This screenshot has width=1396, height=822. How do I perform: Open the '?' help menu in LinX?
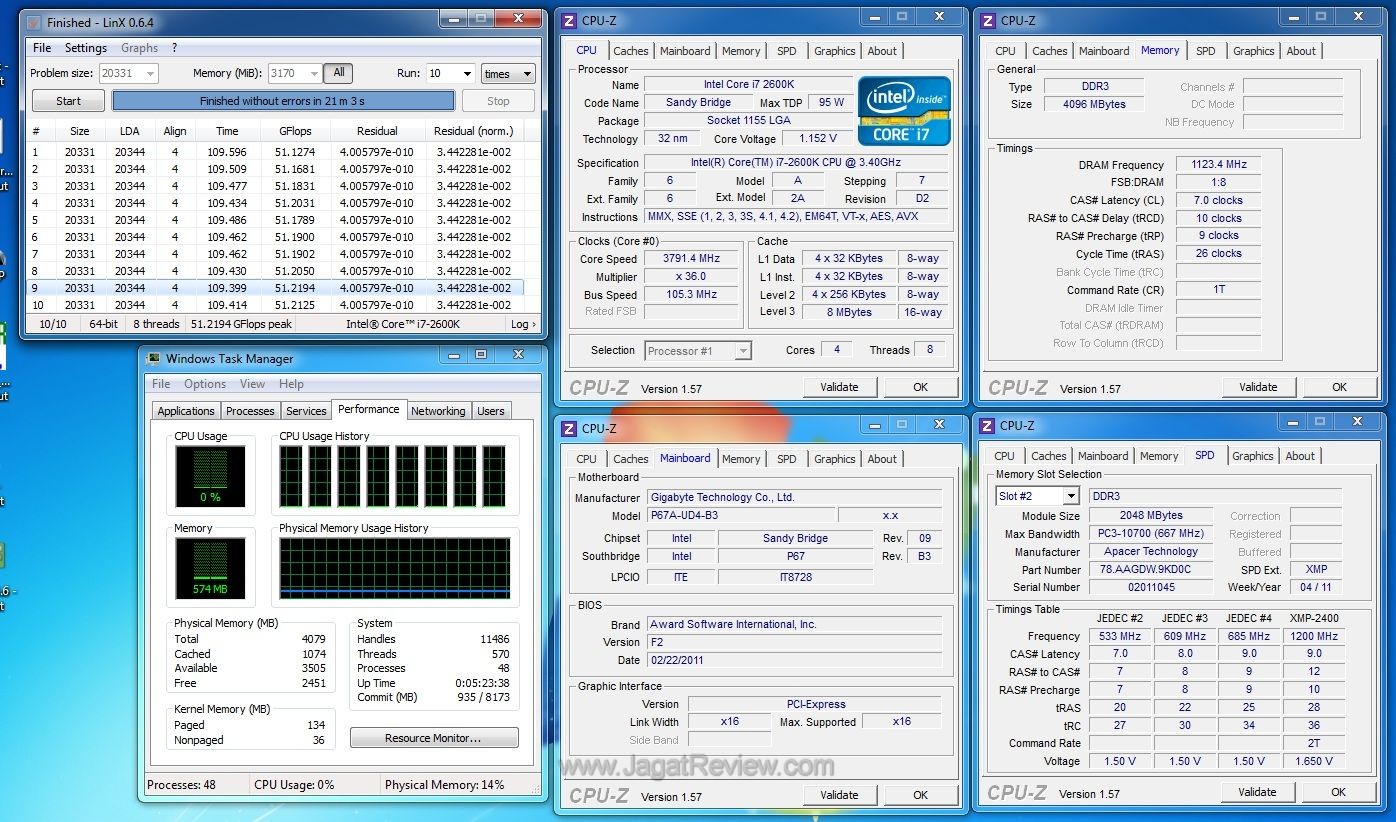(174, 48)
